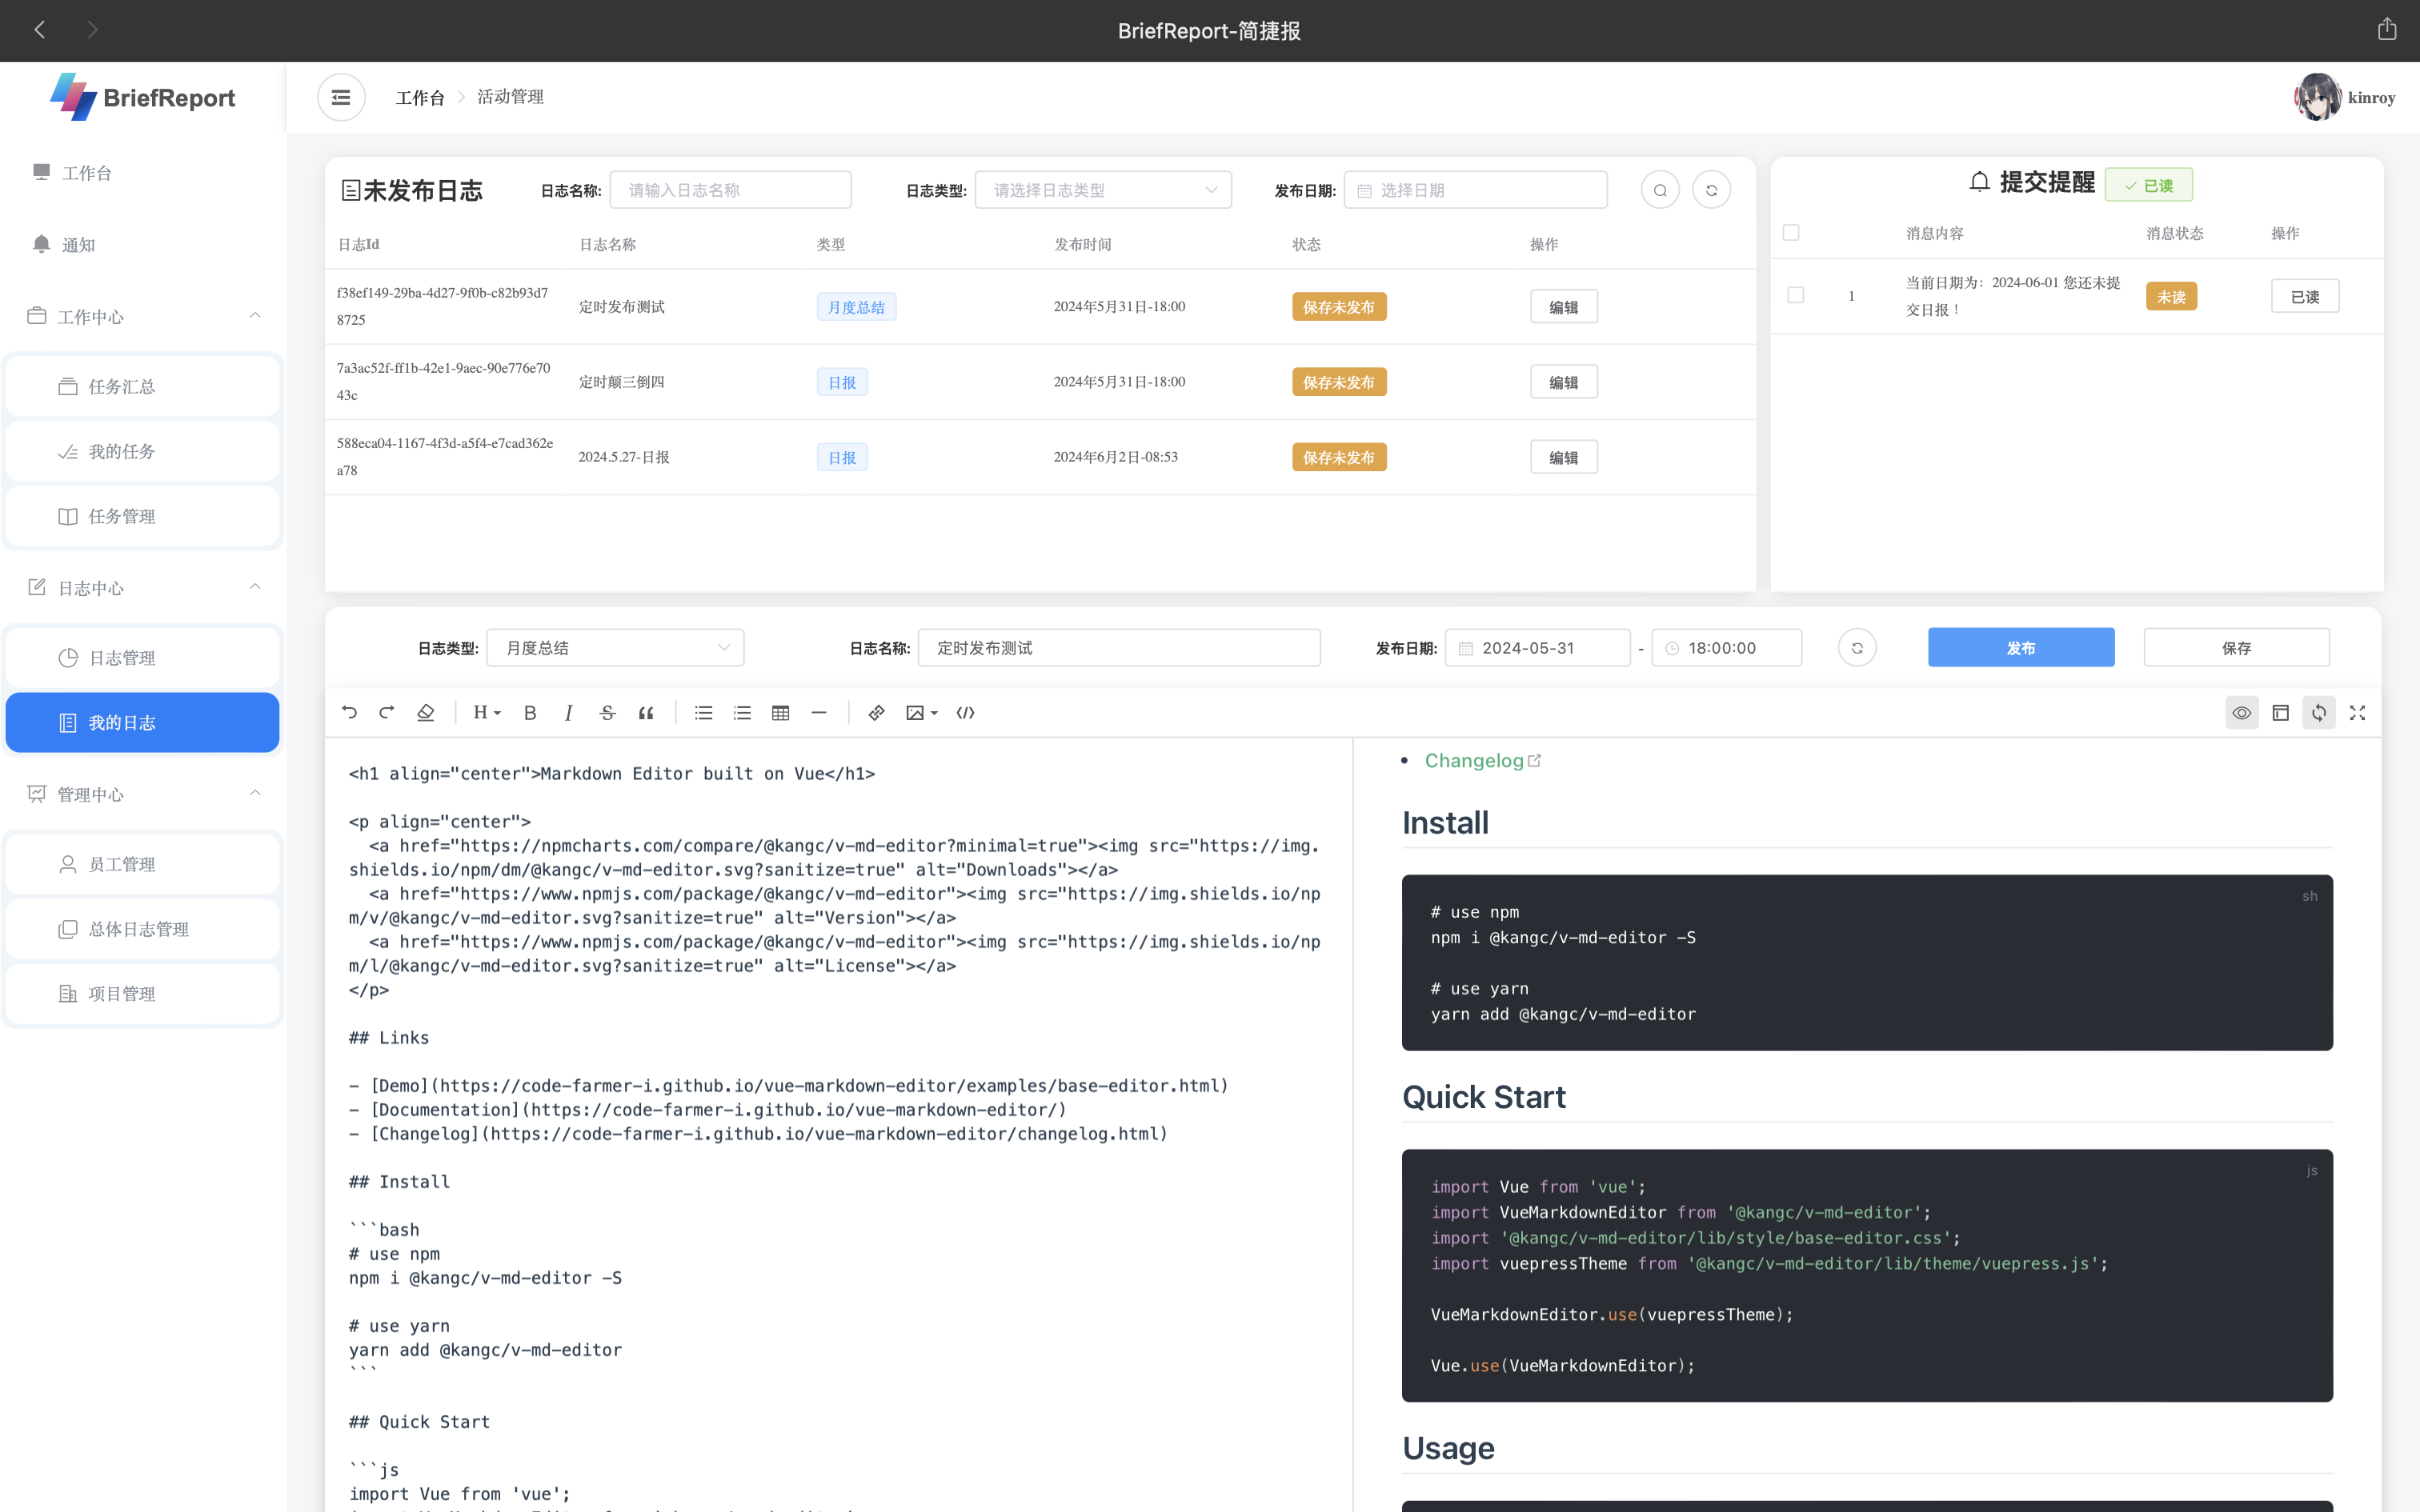2420x1512 pixels.
Task: Open 我的任务 menu item
Action: [x=143, y=451]
